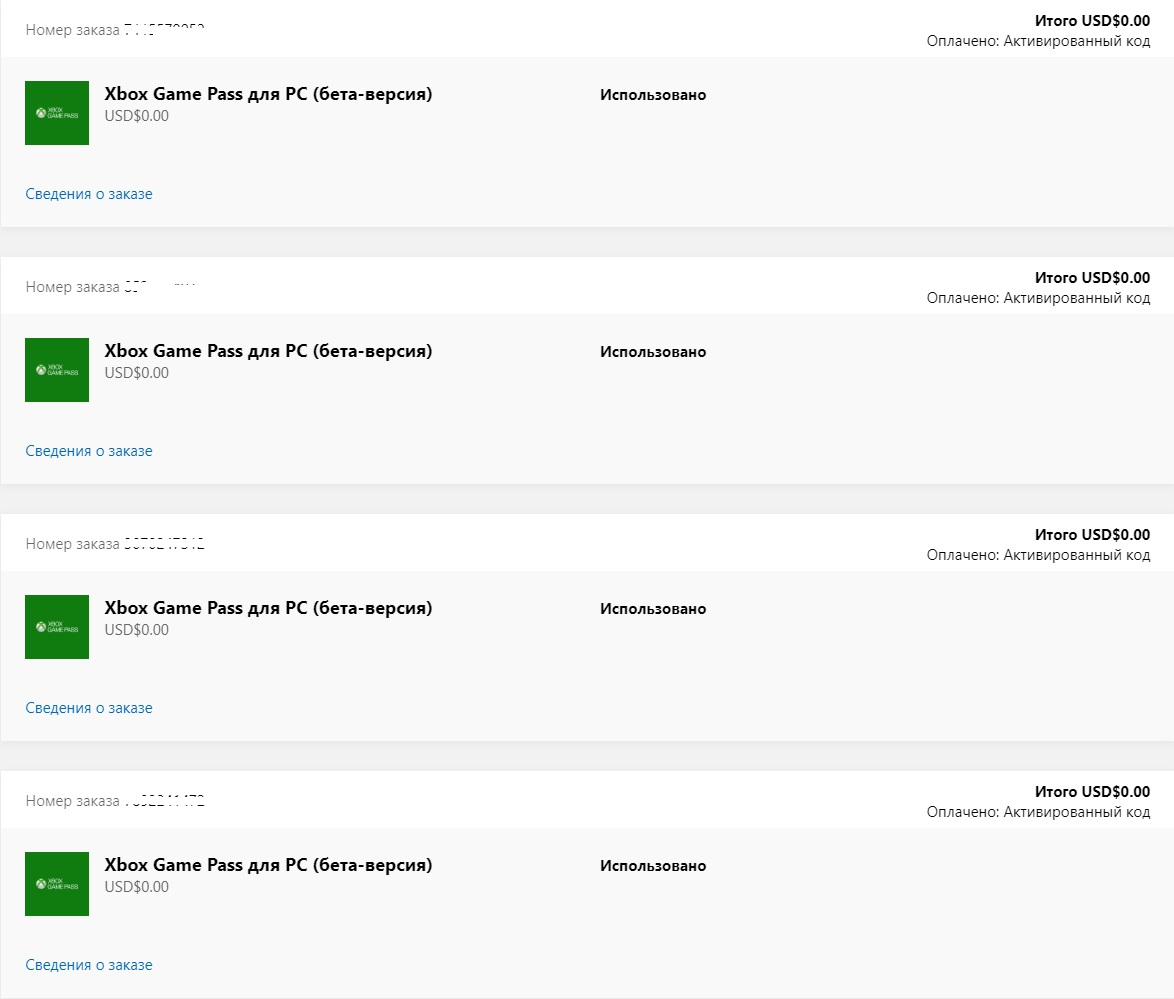The image size is (1174, 999).
Task: Open Xbox Game Pass thumbnail in fourth order
Action: [57, 884]
